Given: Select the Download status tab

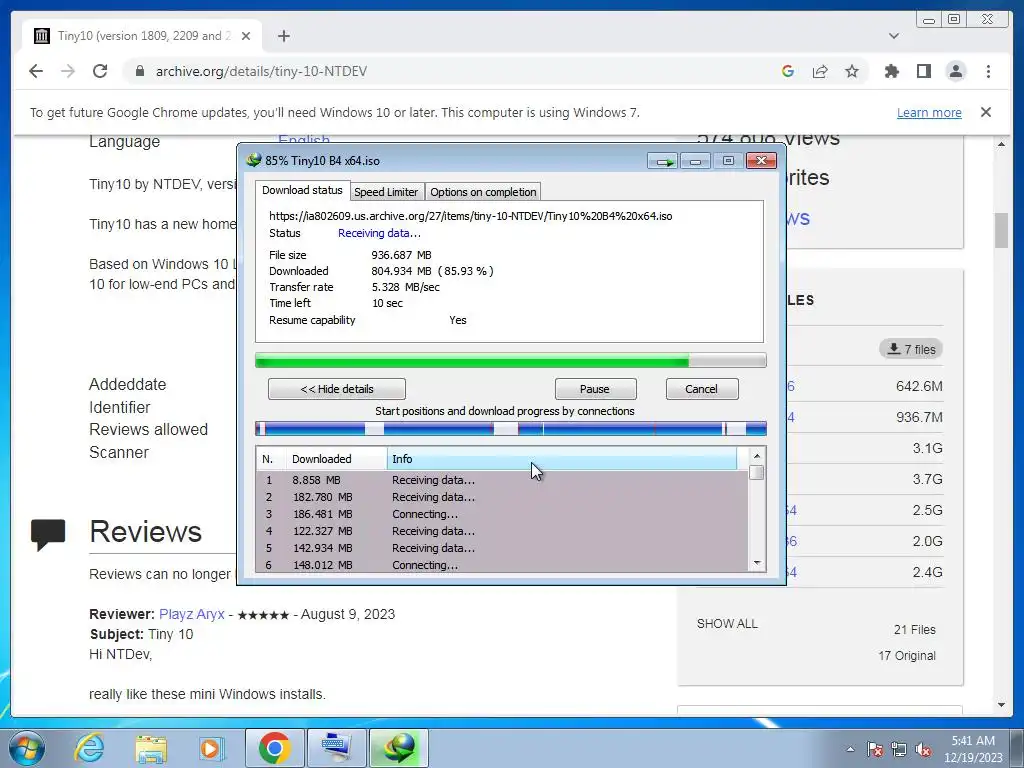Looking at the screenshot, I should (x=302, y=190).
